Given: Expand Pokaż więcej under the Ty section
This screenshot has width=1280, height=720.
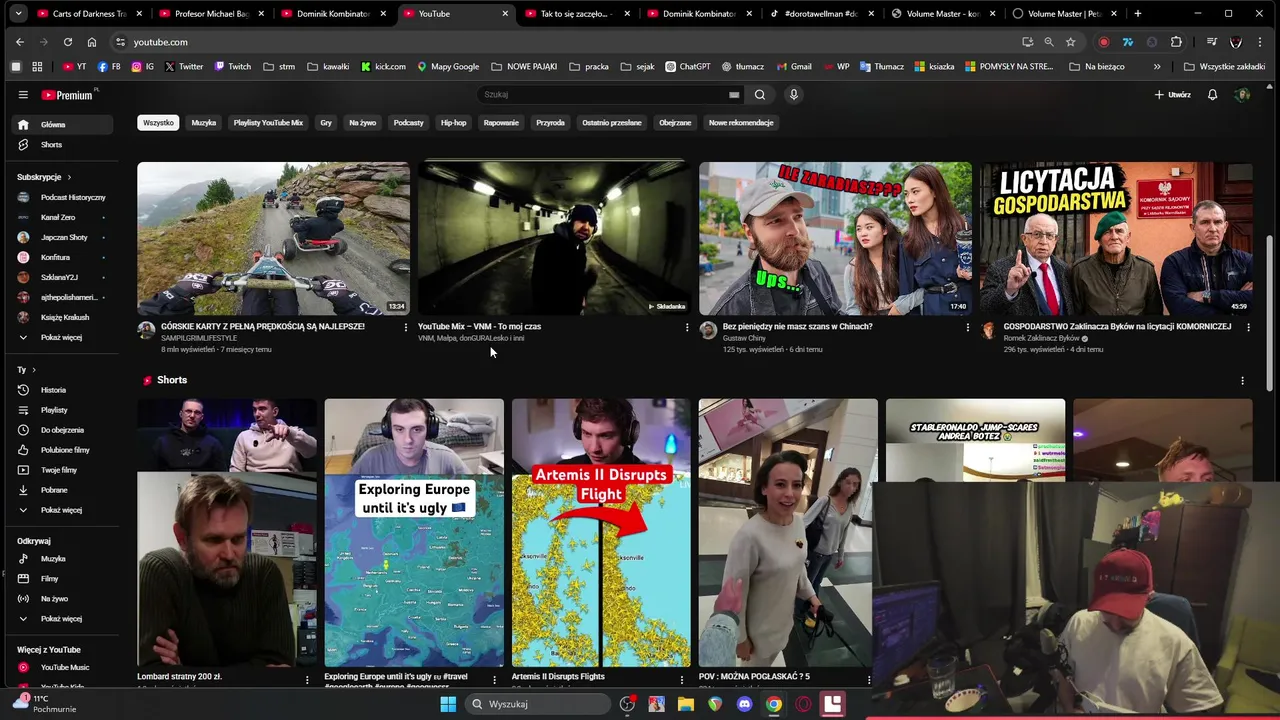Looking at the screenshot, I should point(60,510).
